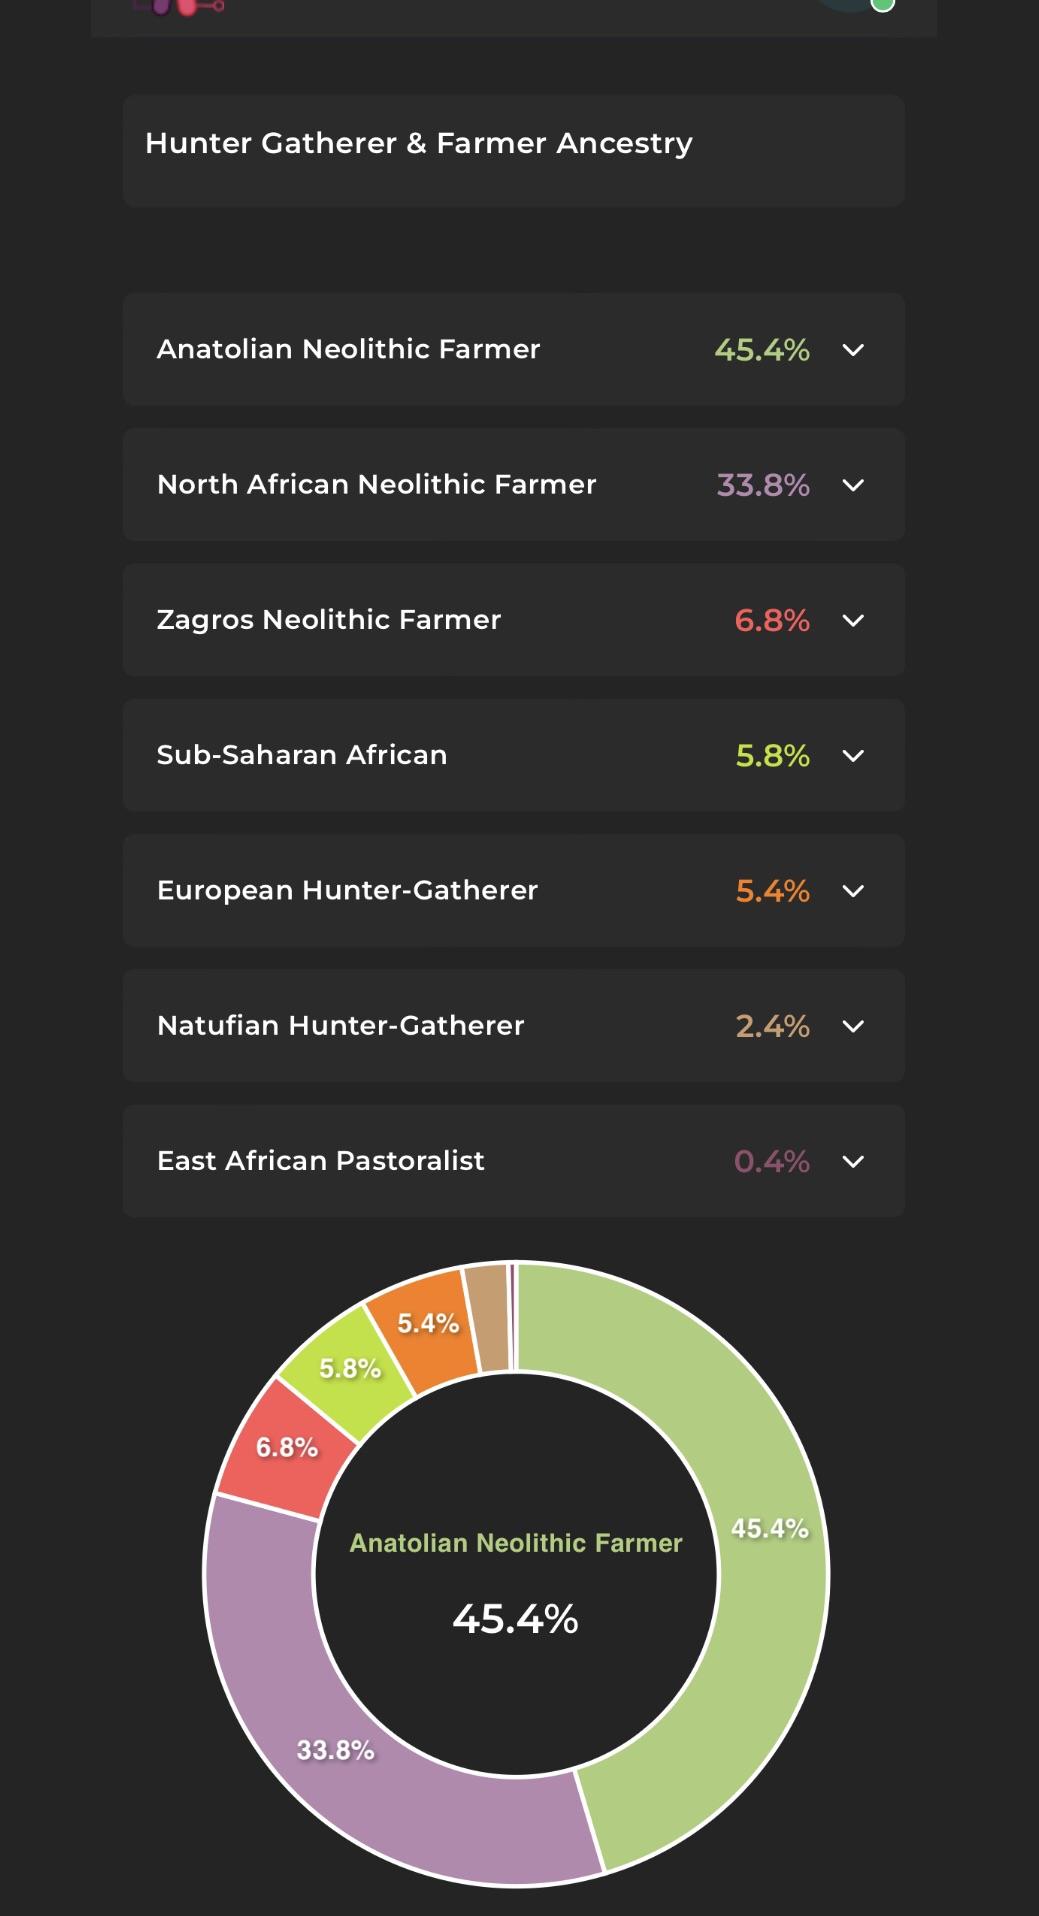Click the 33.8% value for North African
Image resolution: width=1039 pixels, height=1916 pixels.
coord(763,485)
